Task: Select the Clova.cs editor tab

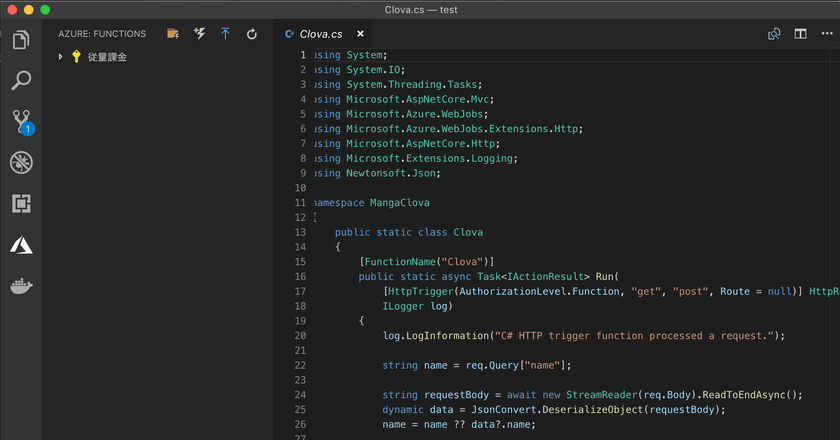Action: (320, 34)
